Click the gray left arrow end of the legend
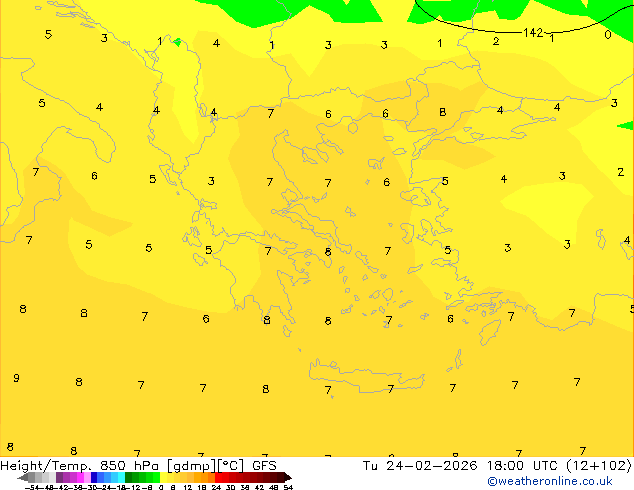634x490 pixels. (23, 477)
